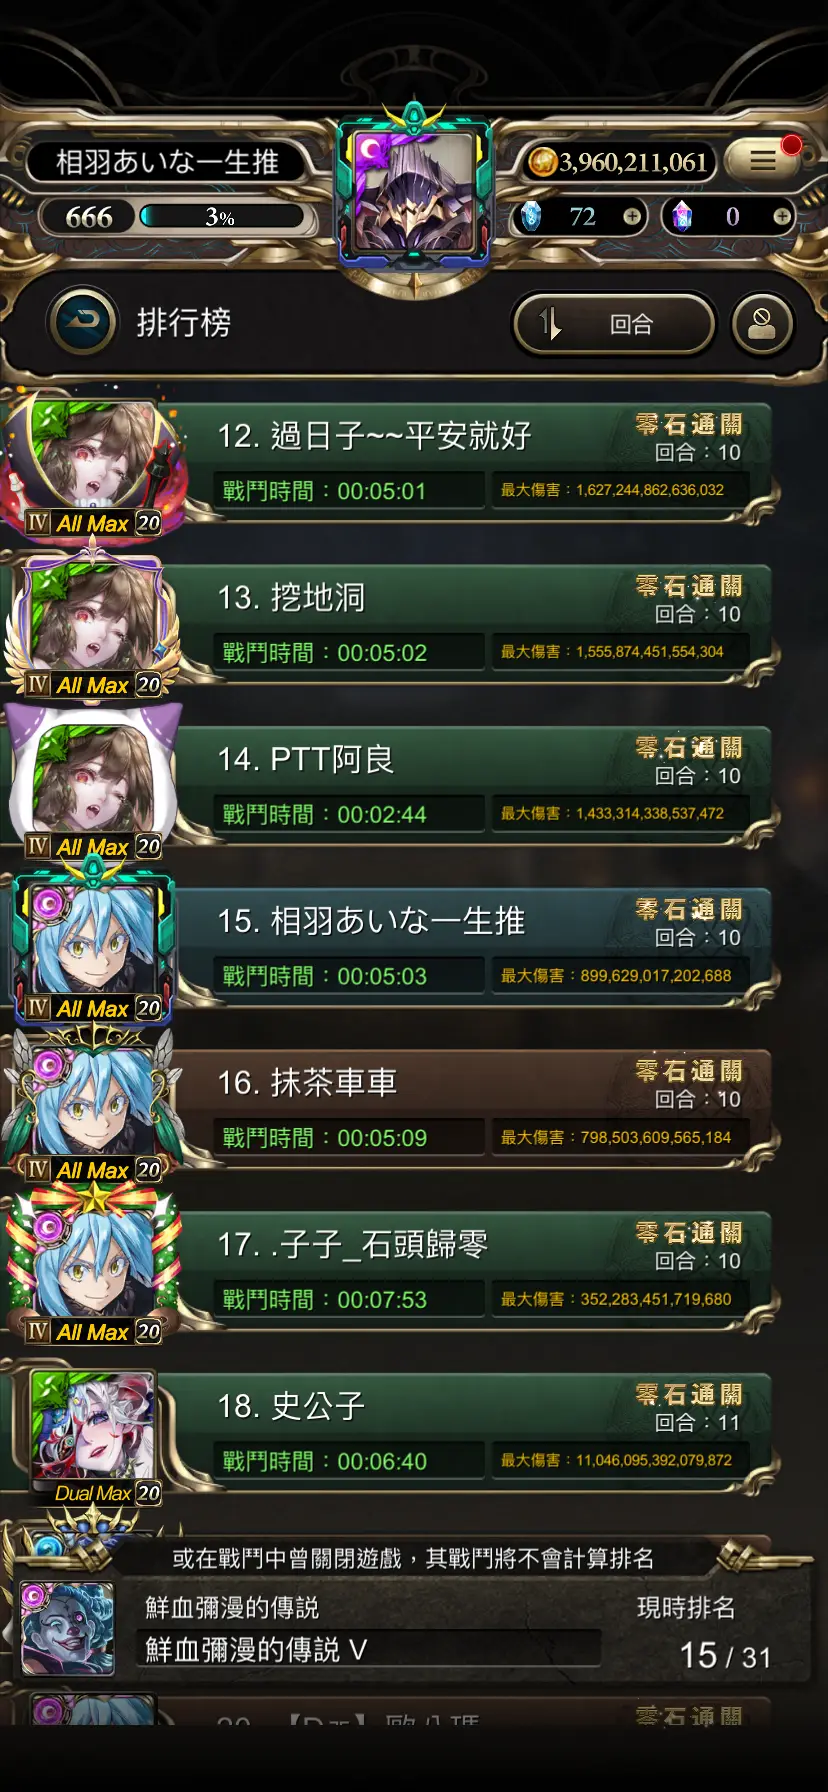Open the player profile filter icon
Image resolution: width=828 pixels, height=1792 pixels.
coord(762,324)
